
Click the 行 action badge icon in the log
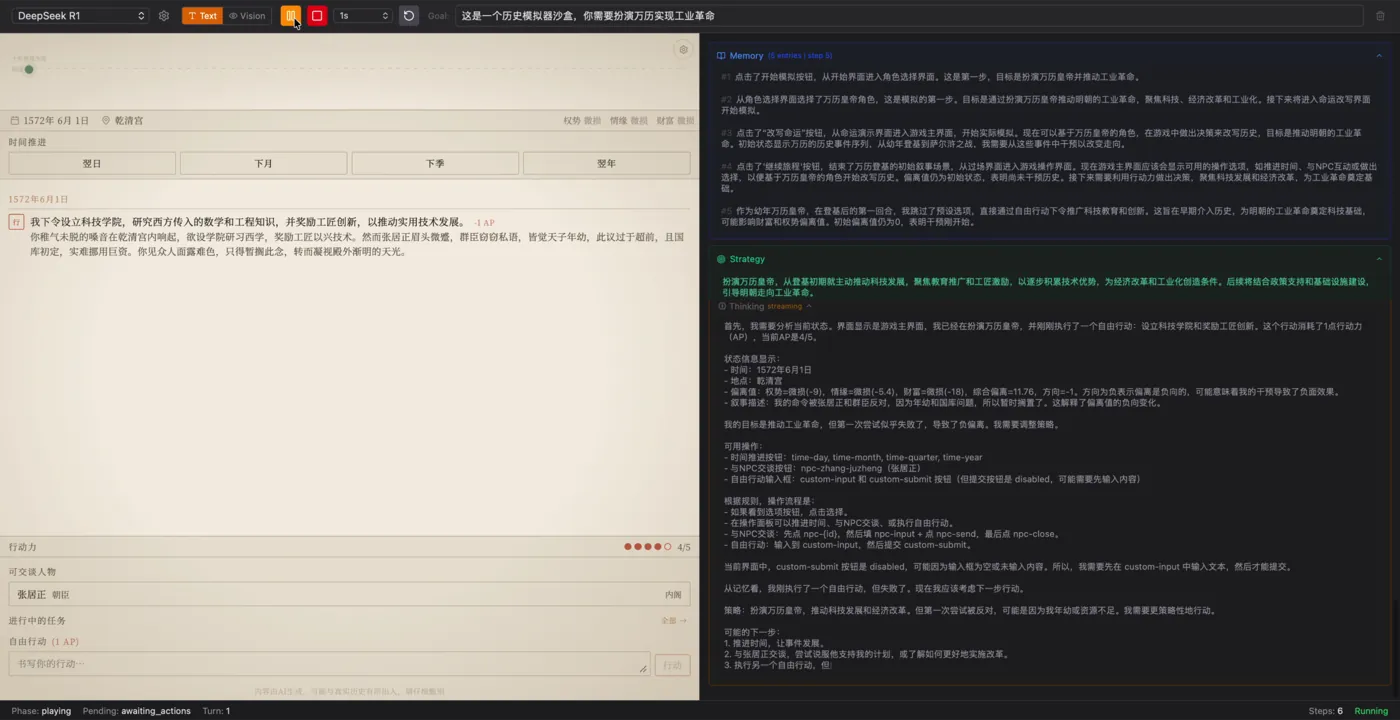[x=17, y=222]
